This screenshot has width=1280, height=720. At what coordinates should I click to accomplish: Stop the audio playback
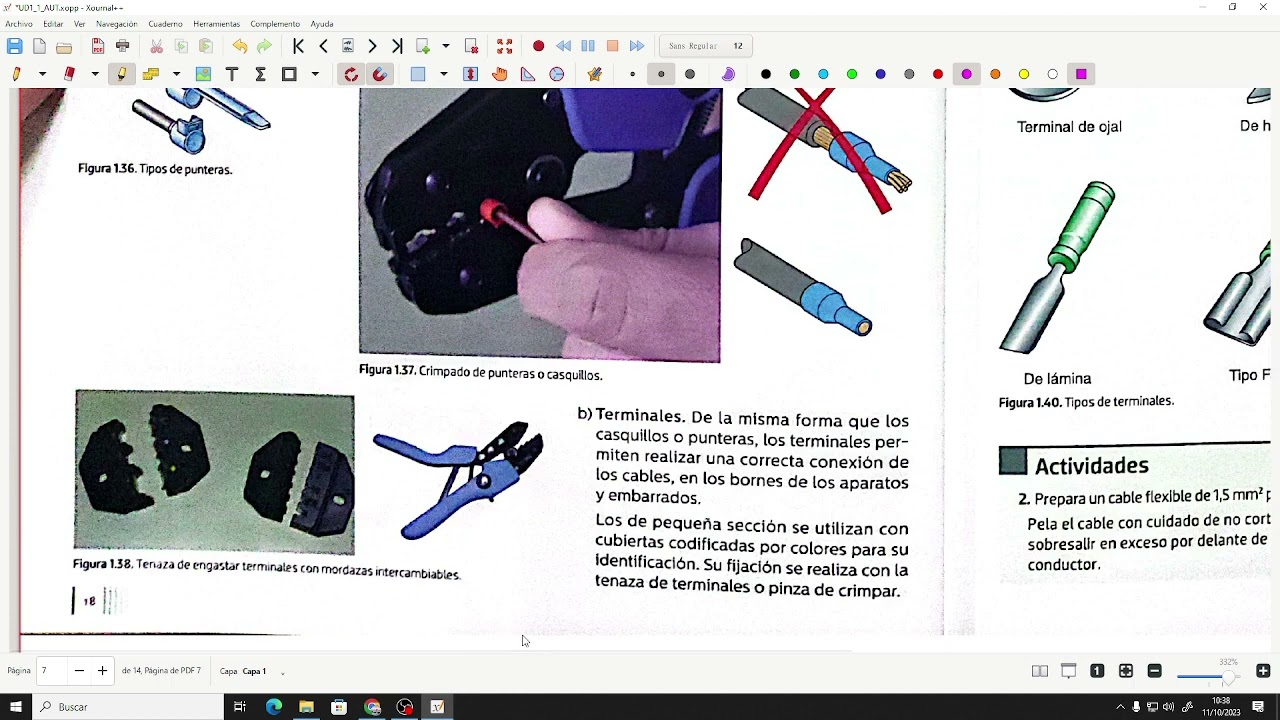tap(612, 46)
